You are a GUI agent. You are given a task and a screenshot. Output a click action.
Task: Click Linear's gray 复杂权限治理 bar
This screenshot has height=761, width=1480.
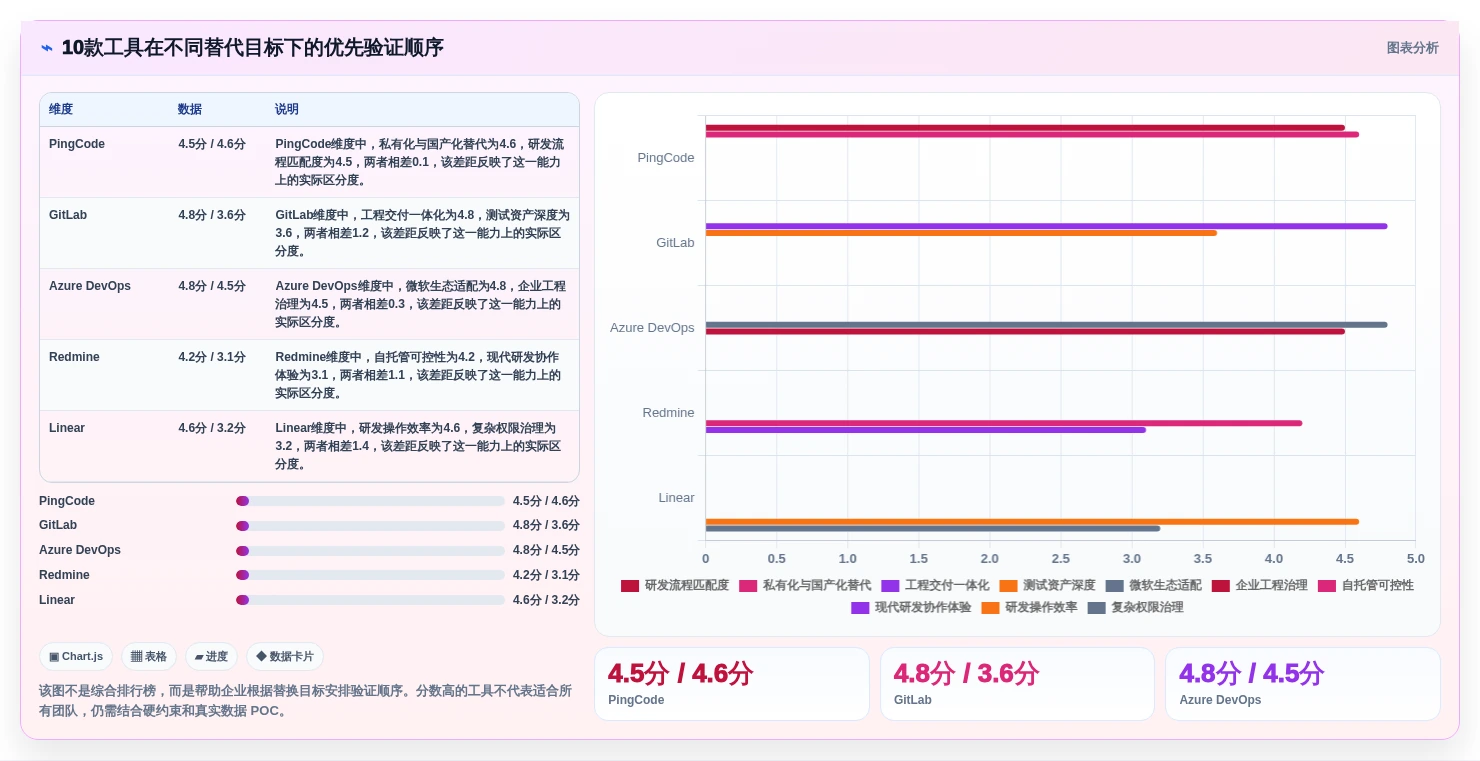(932, 528)
